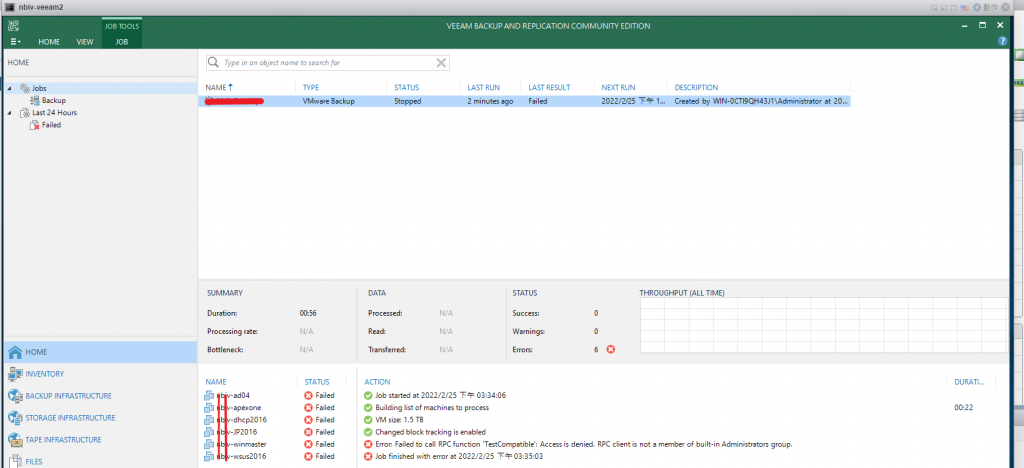Open the JOB ribbon tab
This screenshot has width=1024, height=468.
point(121,42)
